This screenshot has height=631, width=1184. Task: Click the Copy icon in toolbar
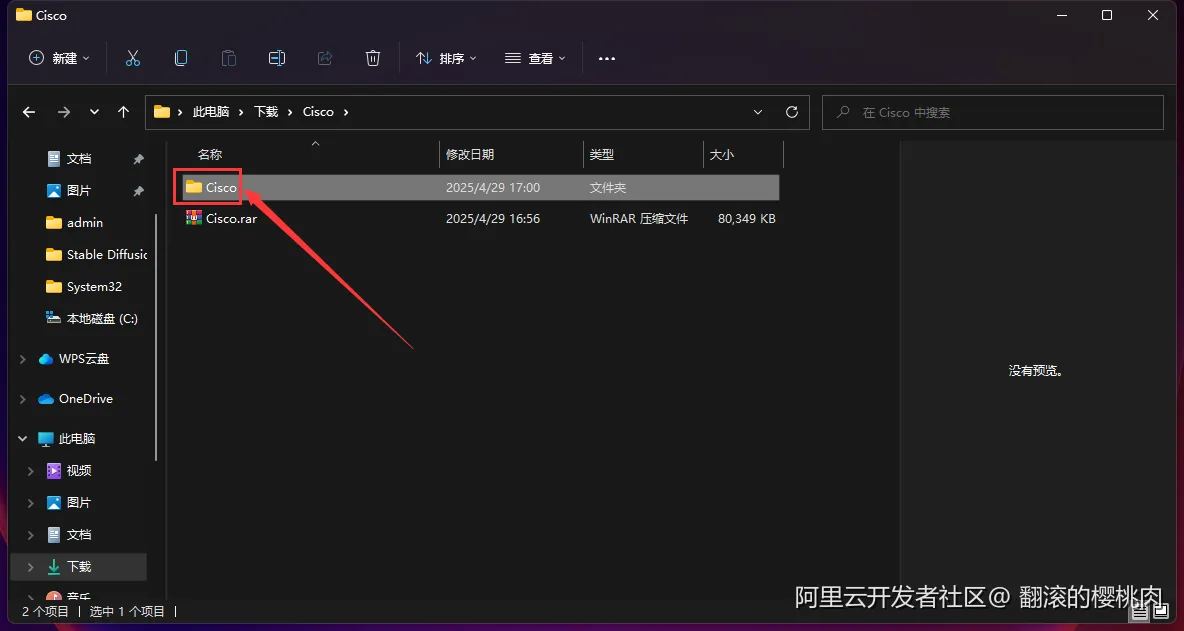click(x=180, y=58)
